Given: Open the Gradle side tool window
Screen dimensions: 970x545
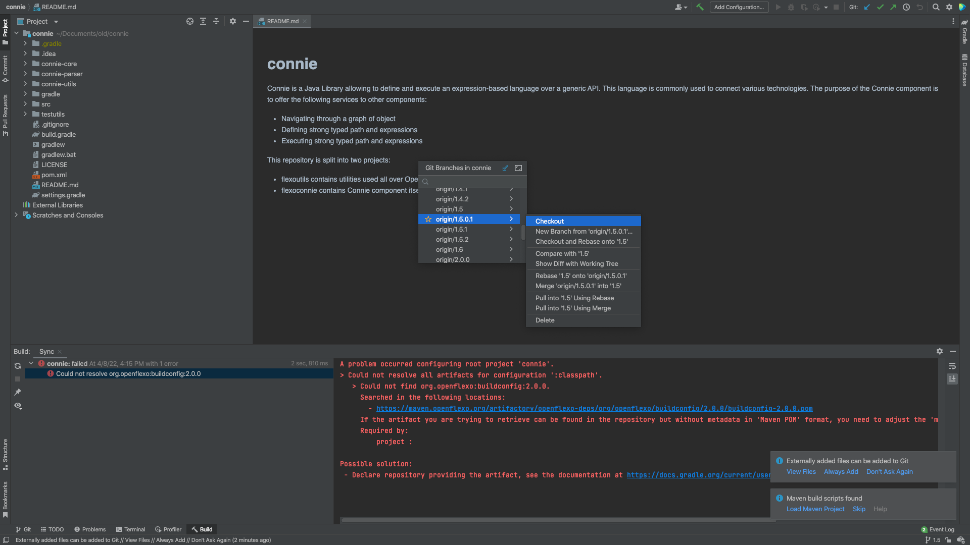Looking at the screenshot, I should (x=964, y=33).
